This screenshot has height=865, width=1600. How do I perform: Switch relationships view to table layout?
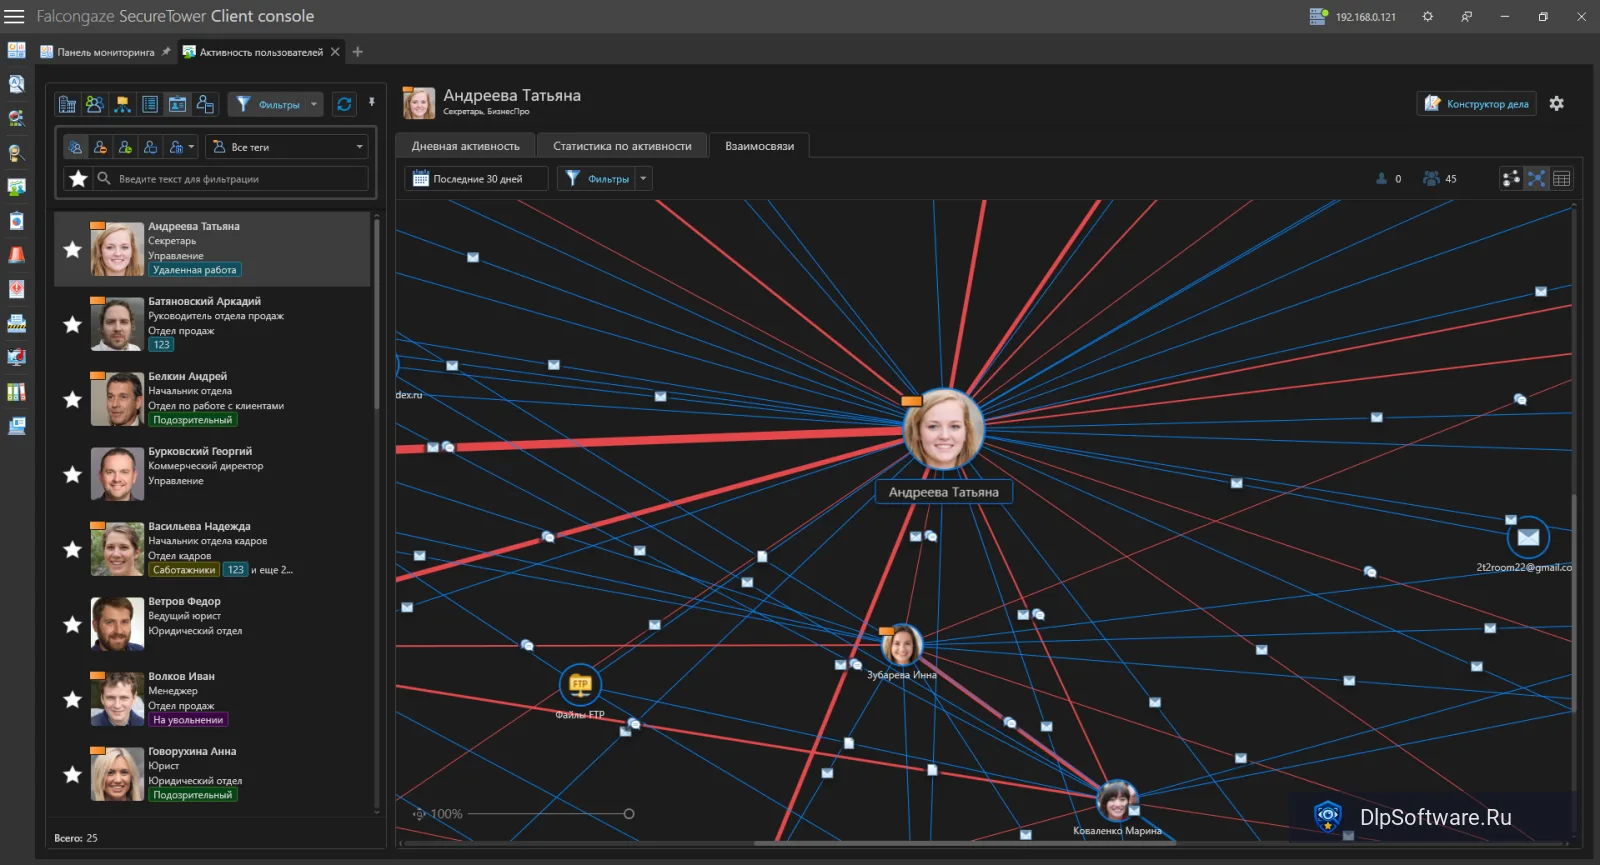click(x=1562, y=178)
